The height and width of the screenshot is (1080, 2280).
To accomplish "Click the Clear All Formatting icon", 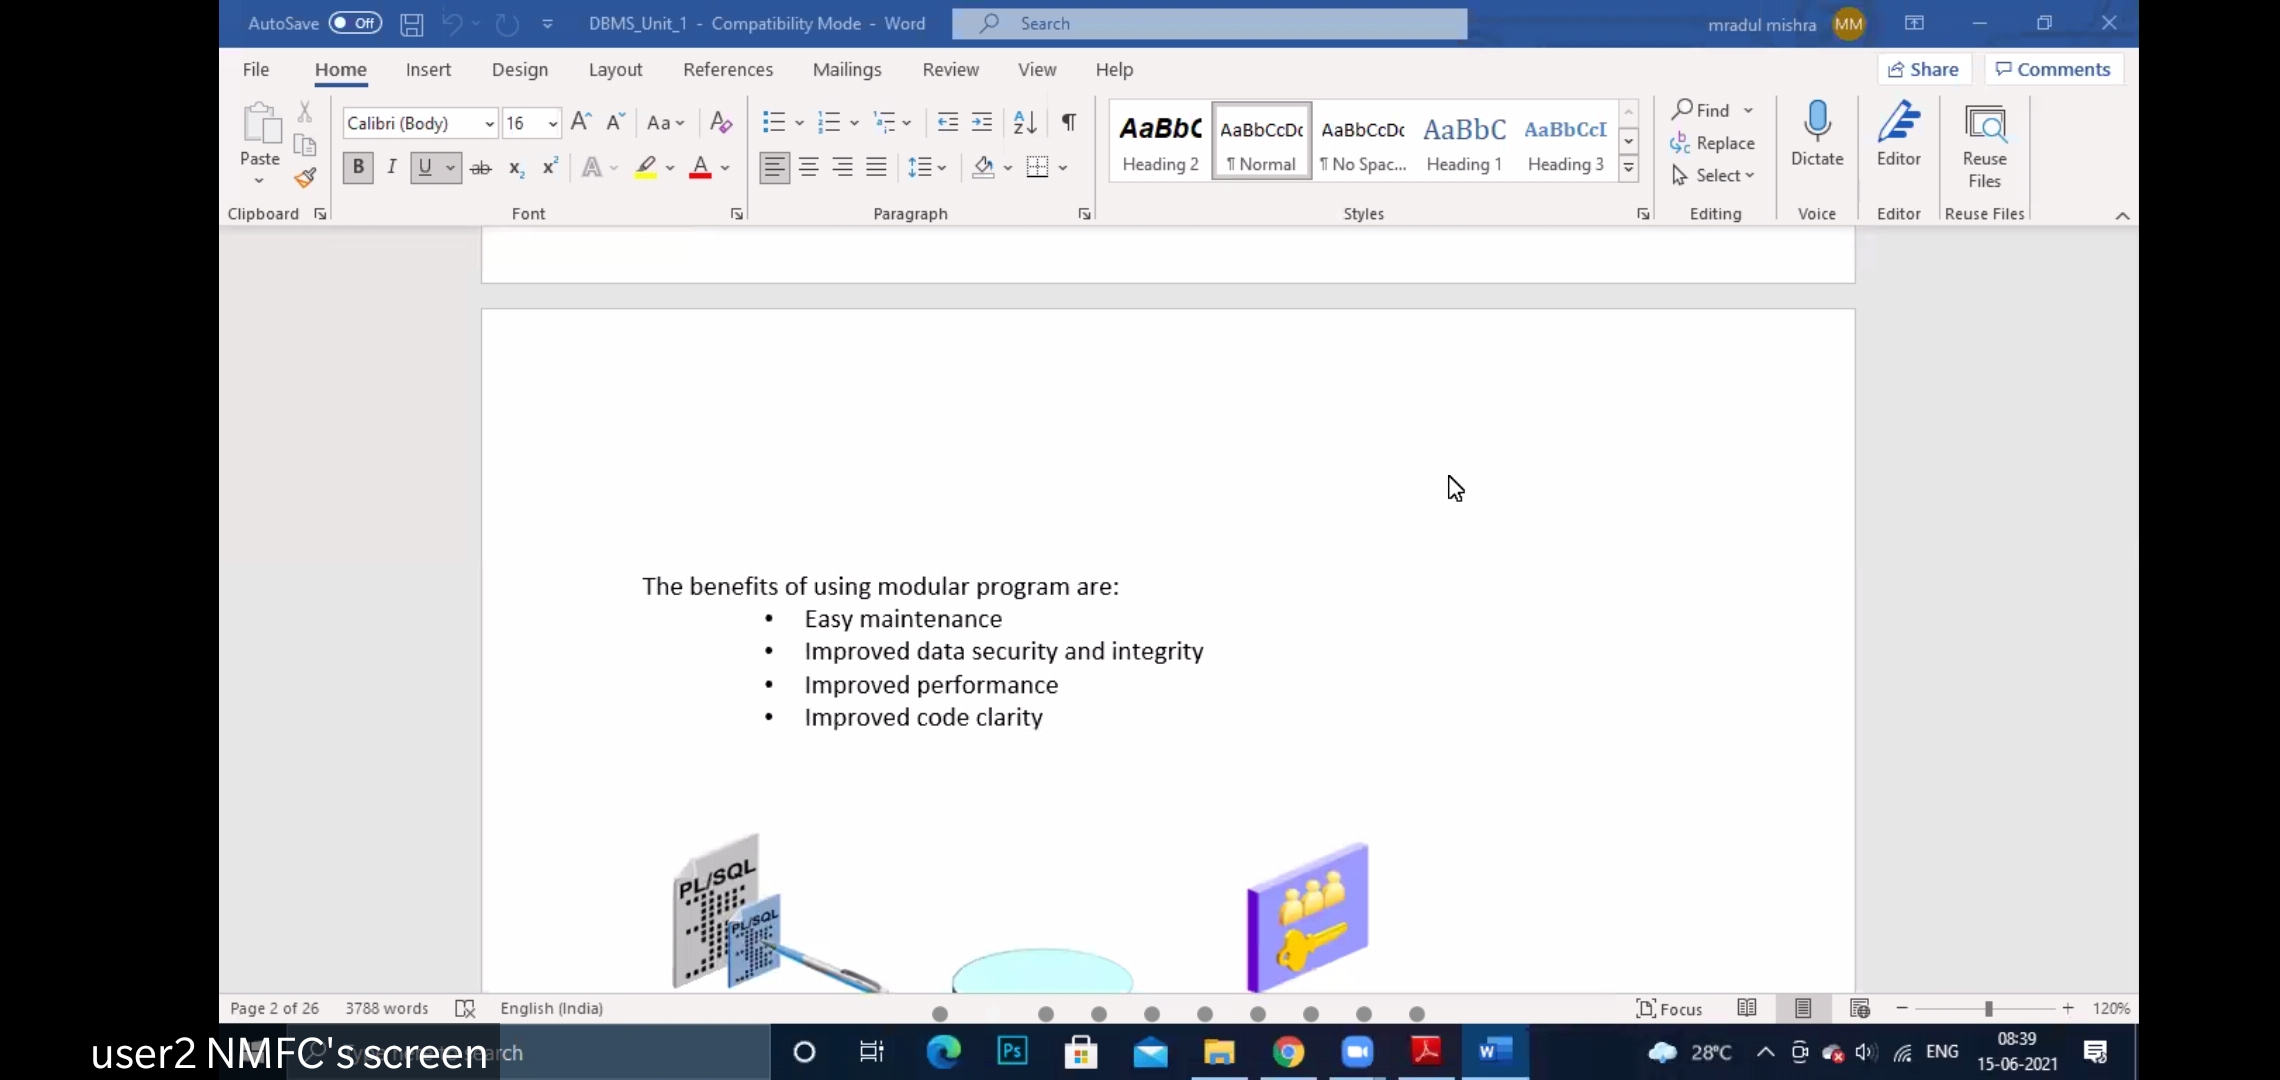I will pyautogui.click(x=721, y=122).
